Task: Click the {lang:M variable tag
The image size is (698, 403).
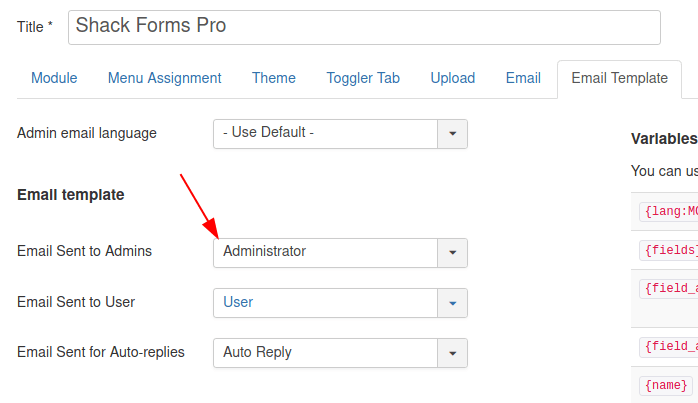Action: [669, 212]
